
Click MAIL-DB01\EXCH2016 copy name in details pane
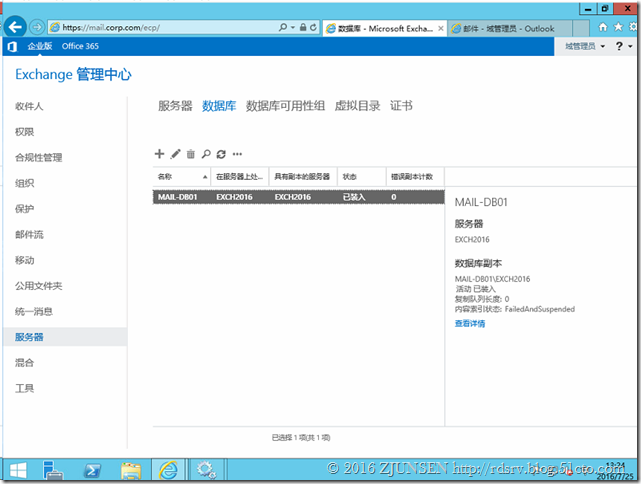point(492,279)
